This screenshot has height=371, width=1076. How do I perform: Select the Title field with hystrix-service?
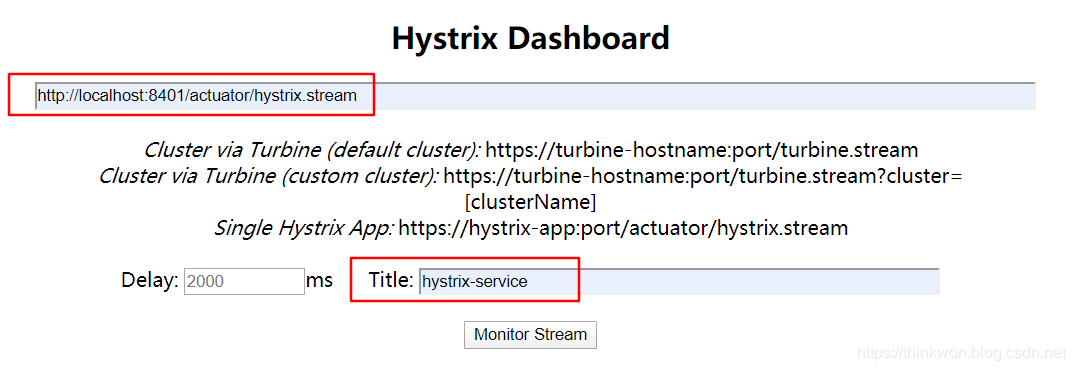(x=679, y=281)
